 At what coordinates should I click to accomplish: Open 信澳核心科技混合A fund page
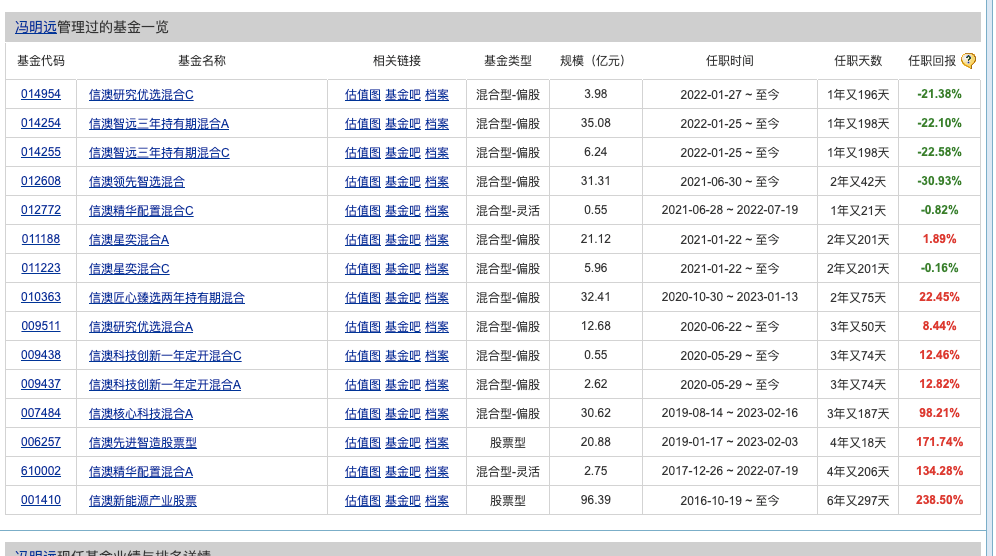tap(141, 414)
